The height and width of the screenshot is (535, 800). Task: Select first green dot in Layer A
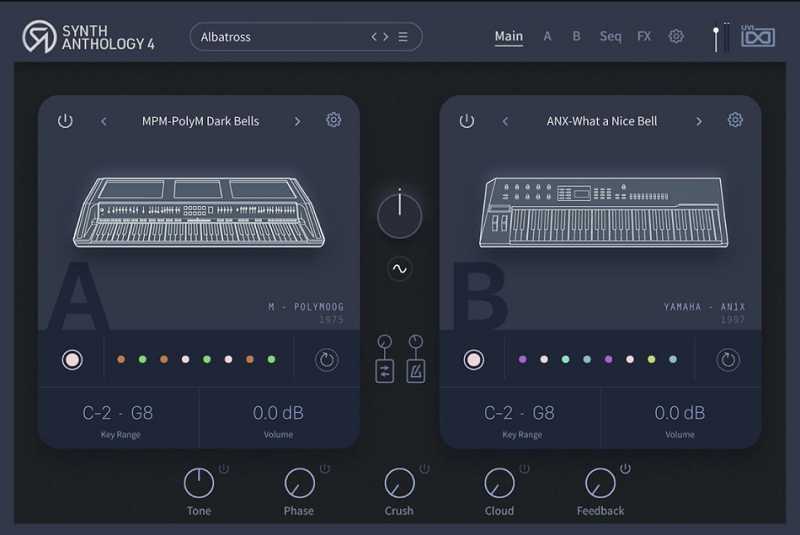(142, 360)
